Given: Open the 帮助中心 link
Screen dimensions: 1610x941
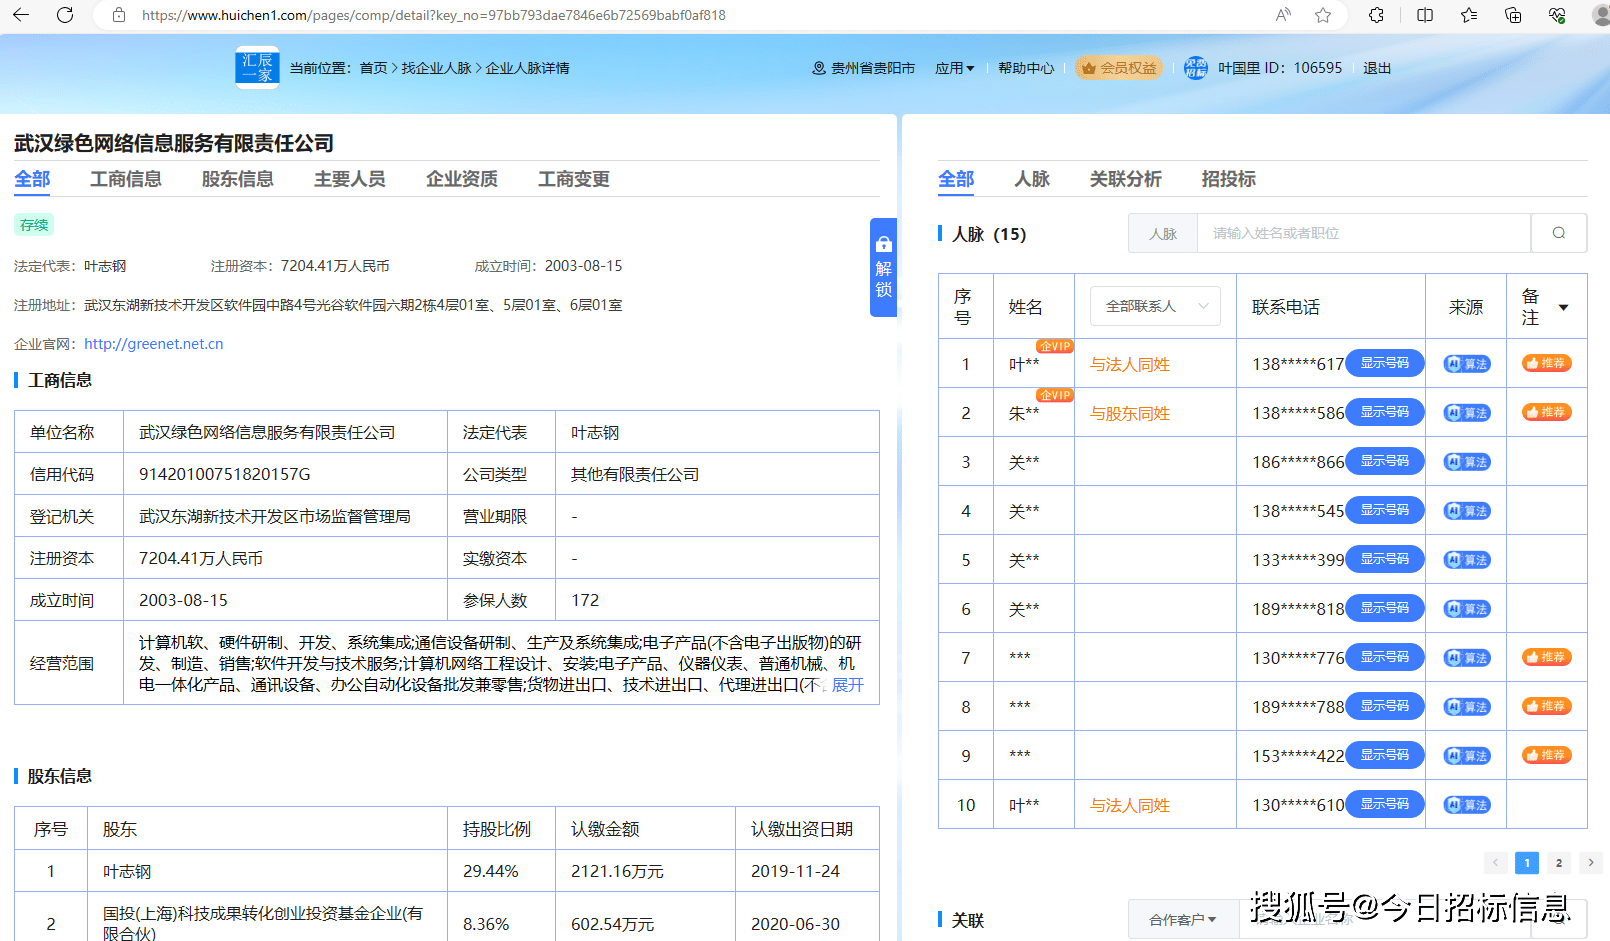Looking at the screenshot, I should [1026, 68].
